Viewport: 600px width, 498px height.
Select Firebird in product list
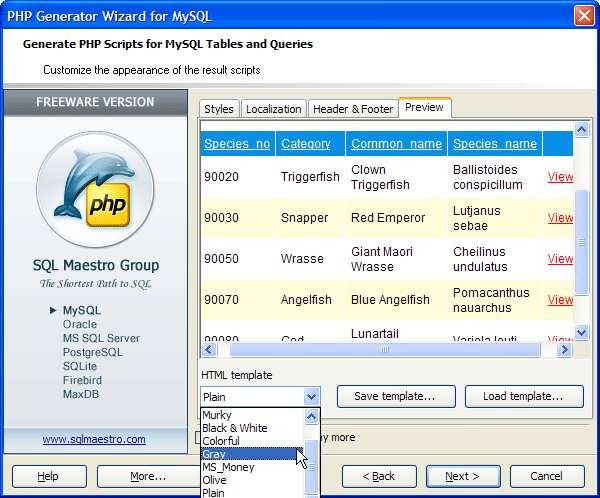tap(82, 380)
